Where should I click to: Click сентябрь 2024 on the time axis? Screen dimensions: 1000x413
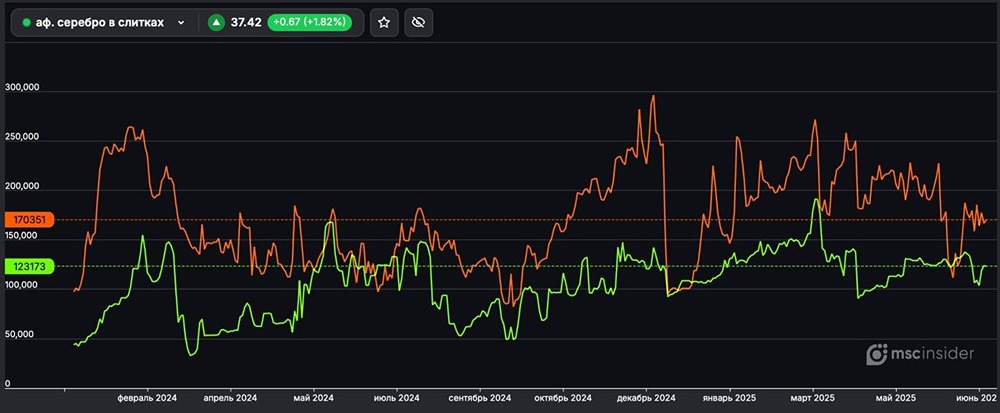pos(480,398)
